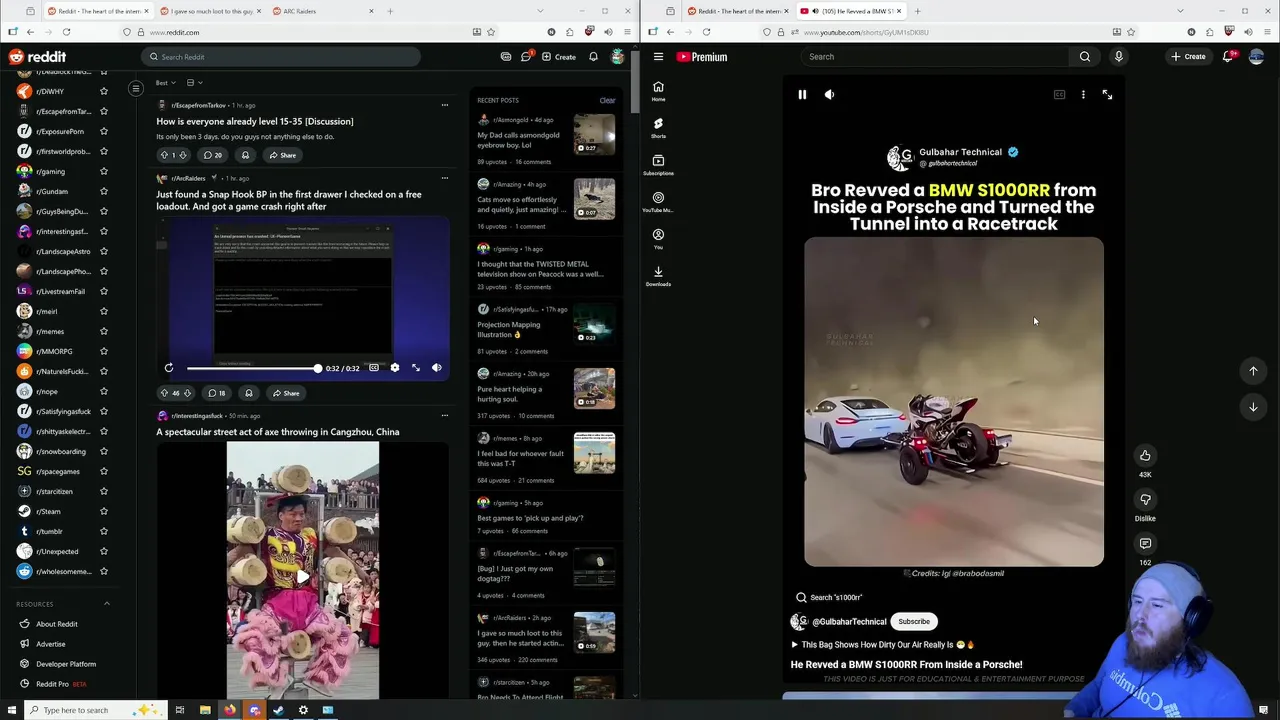Open the 20 comments on the Tarkov post
The height and width of the screenshot is (720, 1280).
pyautogui.click(x=213, y=155)
